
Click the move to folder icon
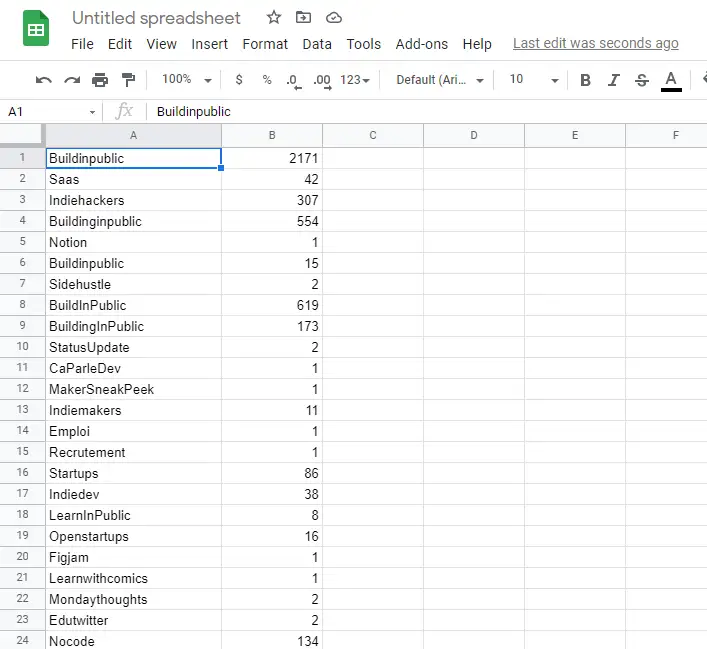coord(304,18)
